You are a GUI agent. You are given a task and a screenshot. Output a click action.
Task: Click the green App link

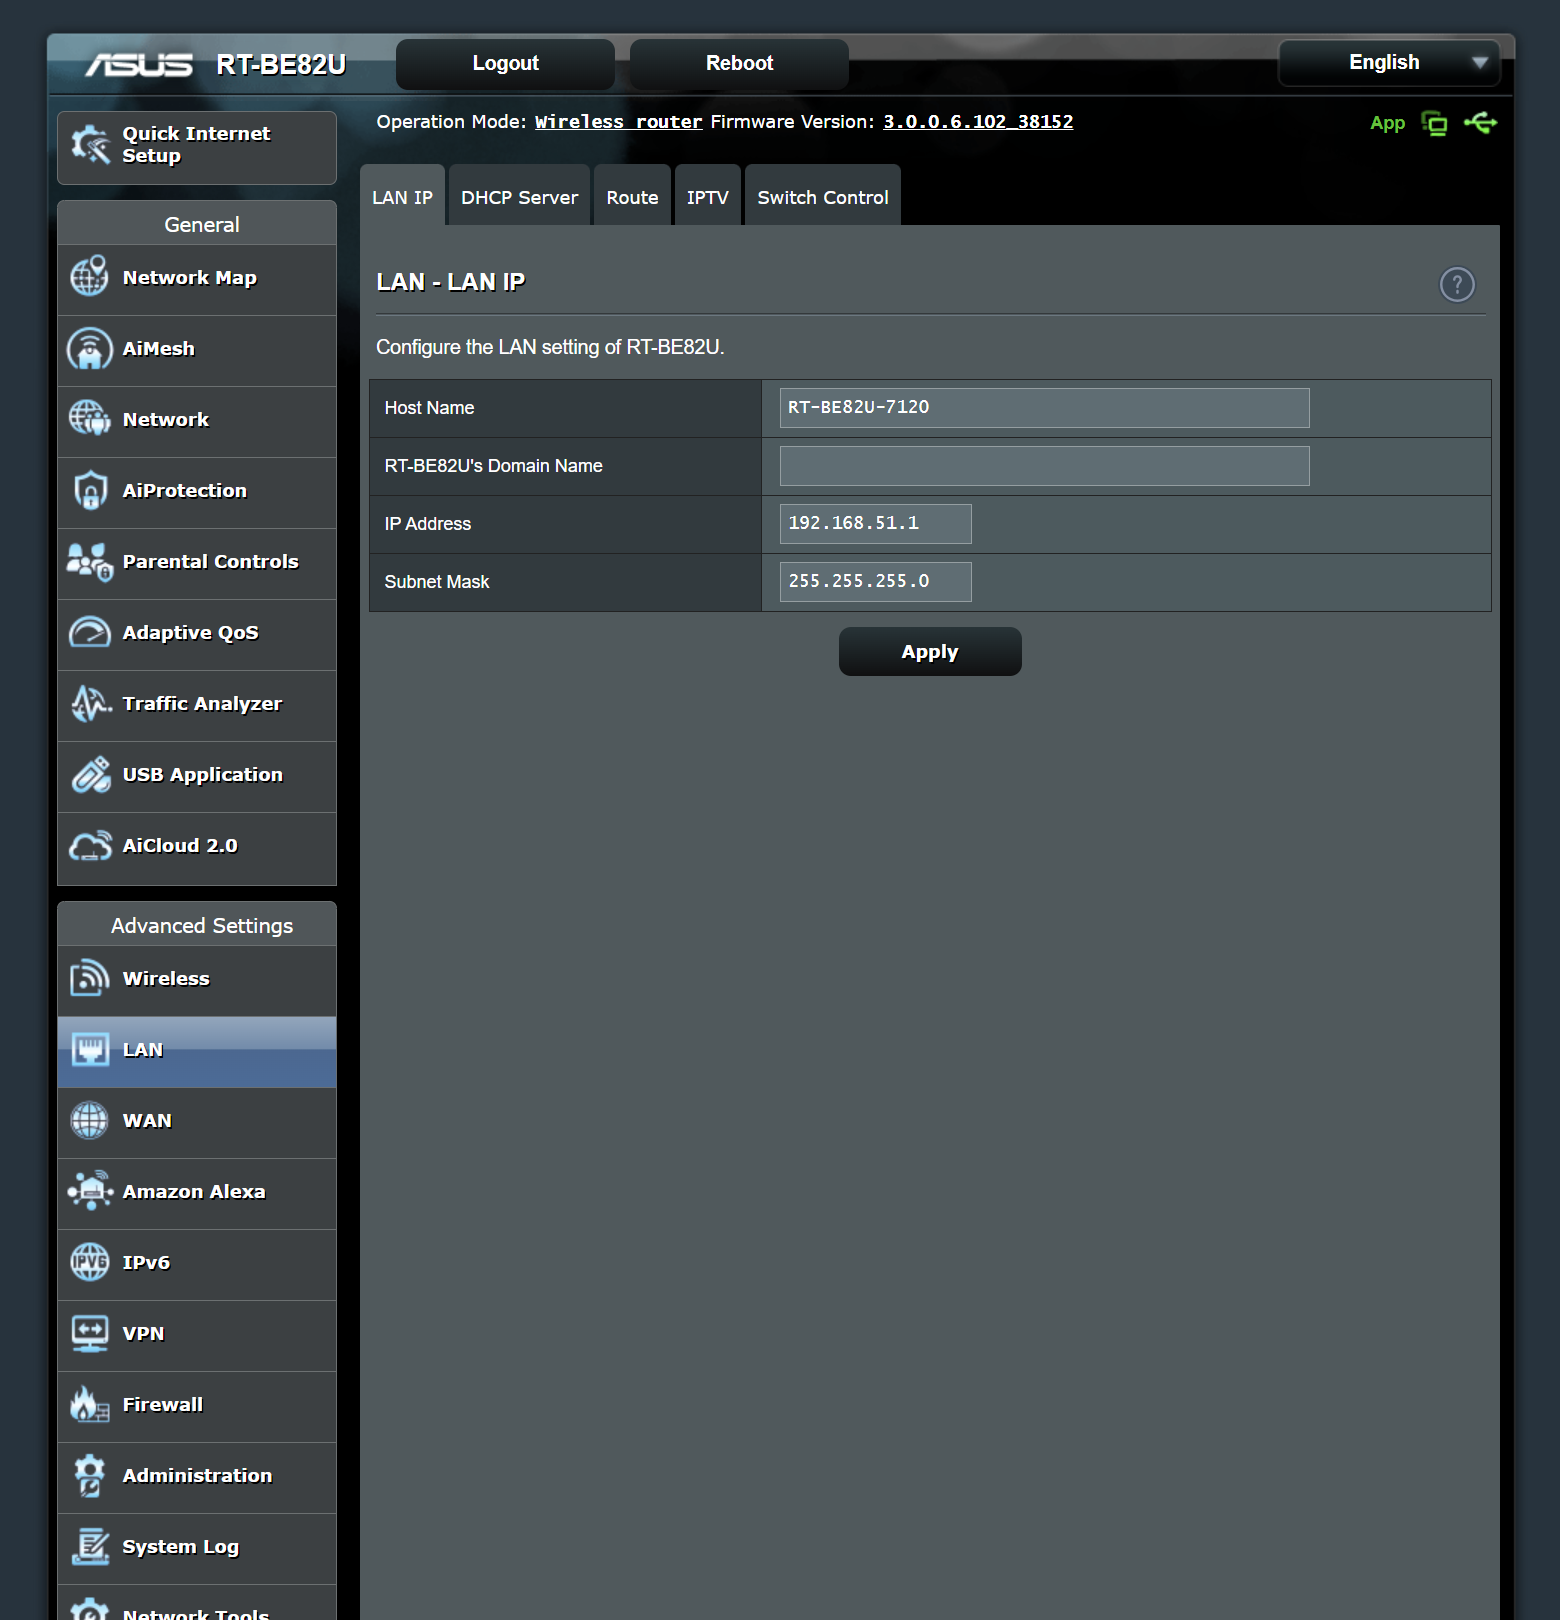tap(1387, 123)
